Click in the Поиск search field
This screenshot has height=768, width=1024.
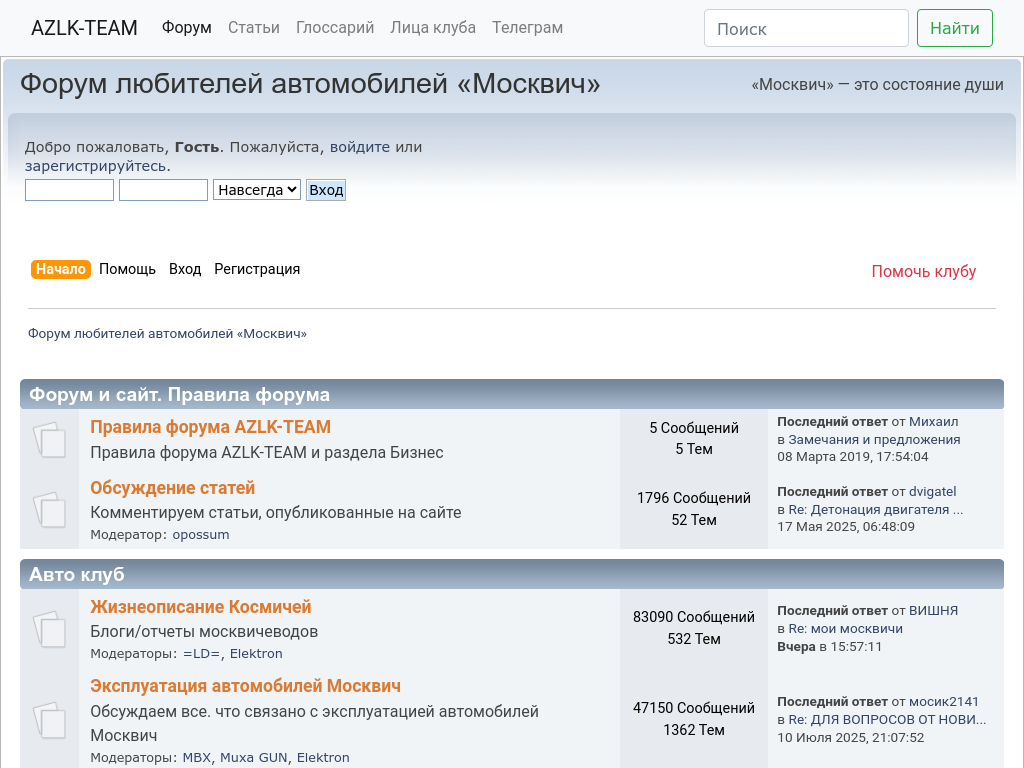tap(806, 28)
